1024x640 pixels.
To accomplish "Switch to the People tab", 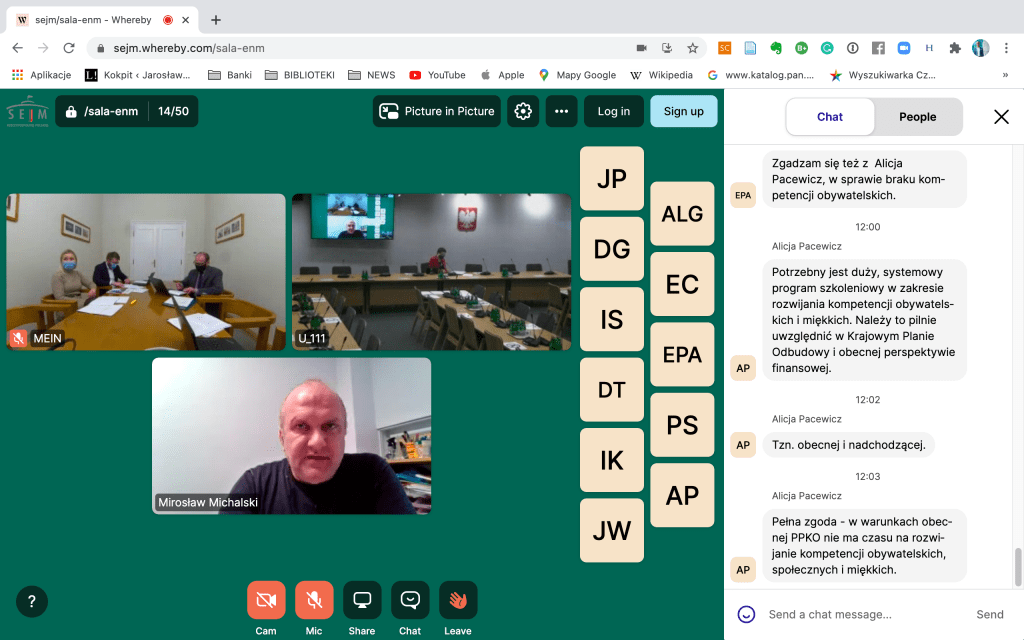I will [917, 117].
